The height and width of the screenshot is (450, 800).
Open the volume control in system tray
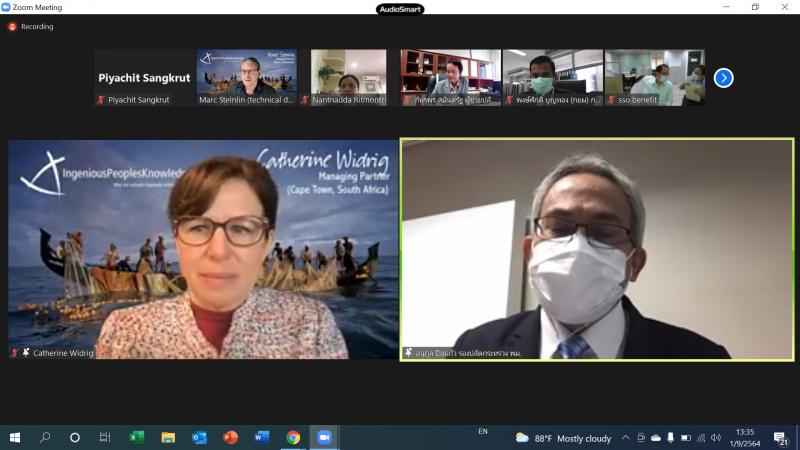point(716,438)
